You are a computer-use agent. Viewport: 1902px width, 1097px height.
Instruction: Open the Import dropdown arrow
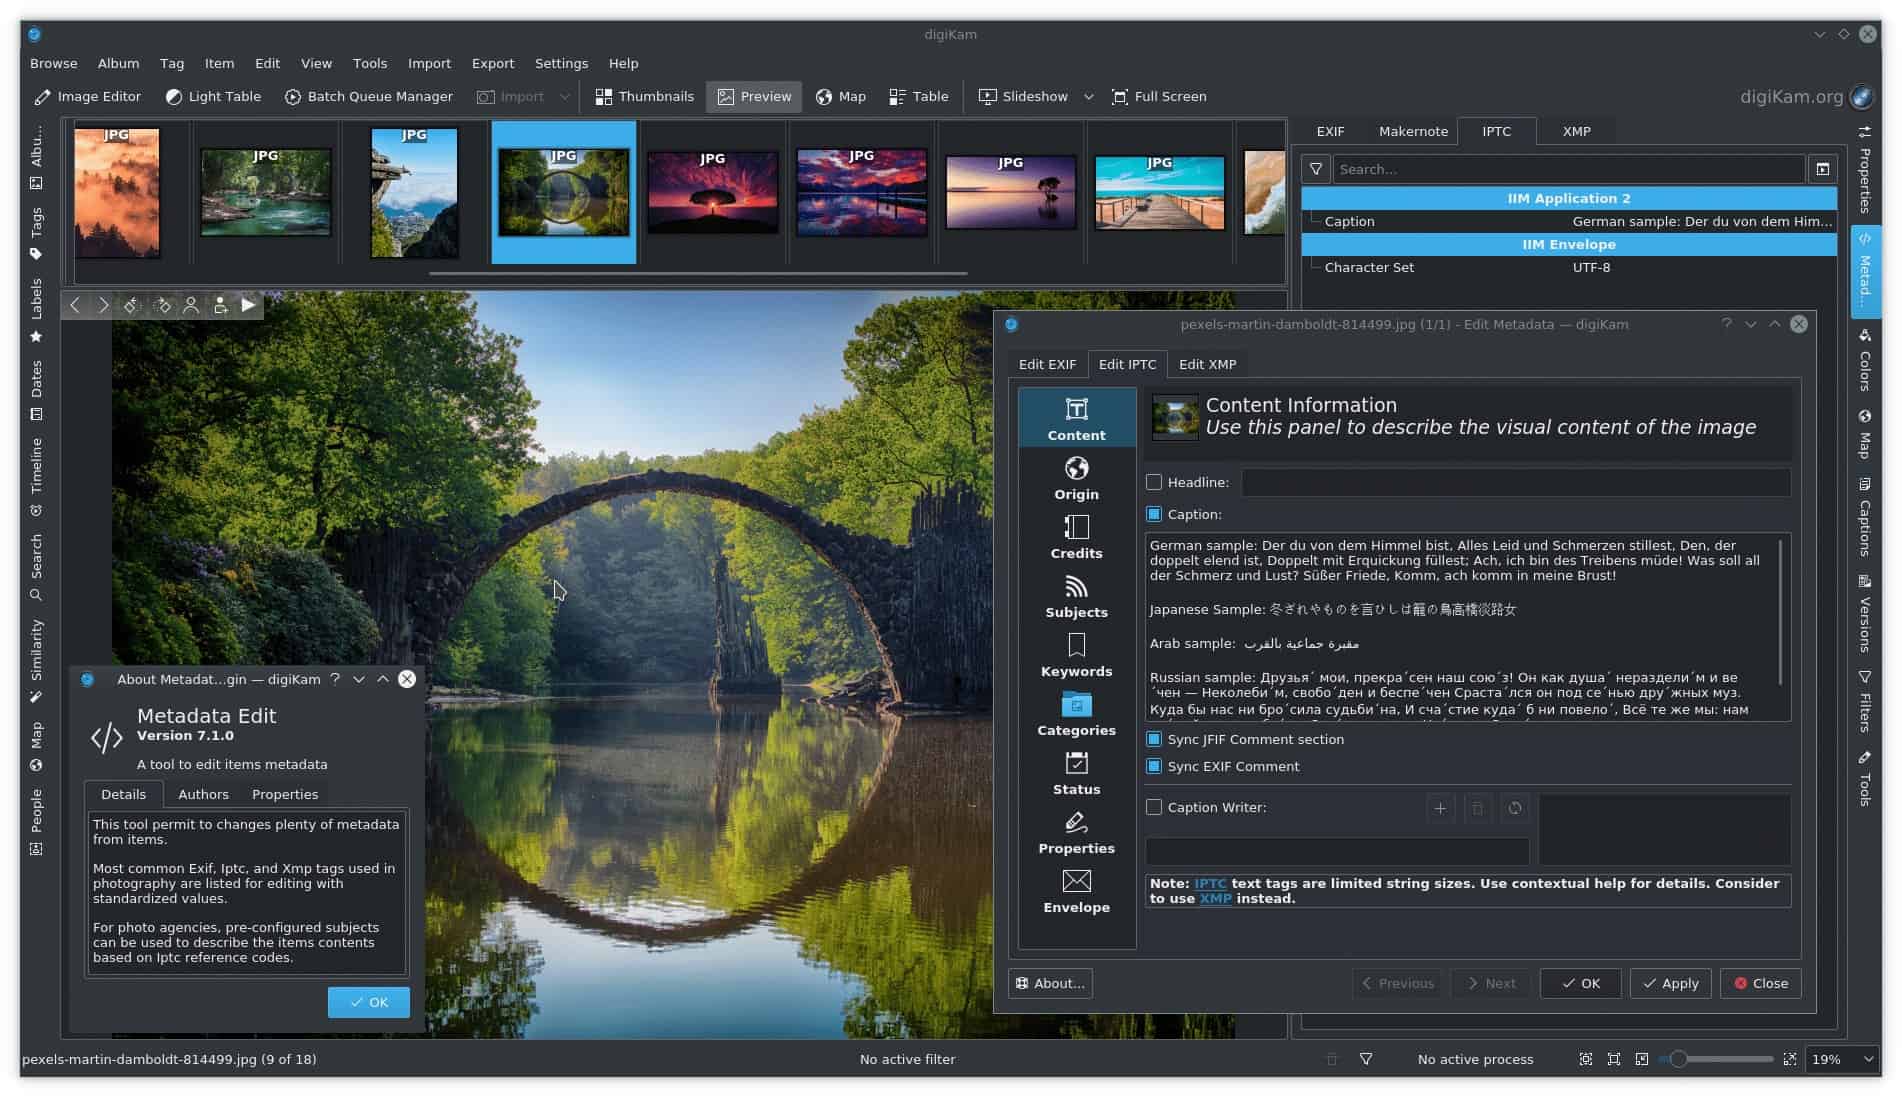coord(564,97)
